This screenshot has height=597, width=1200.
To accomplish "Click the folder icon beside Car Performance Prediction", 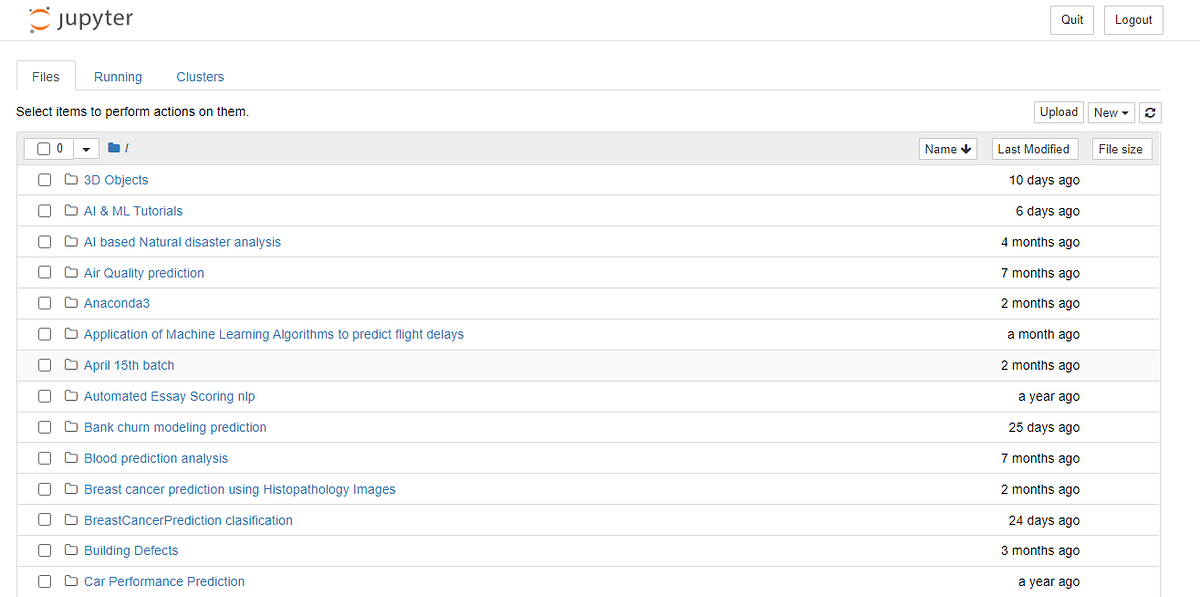I will (x=70, y=581).
